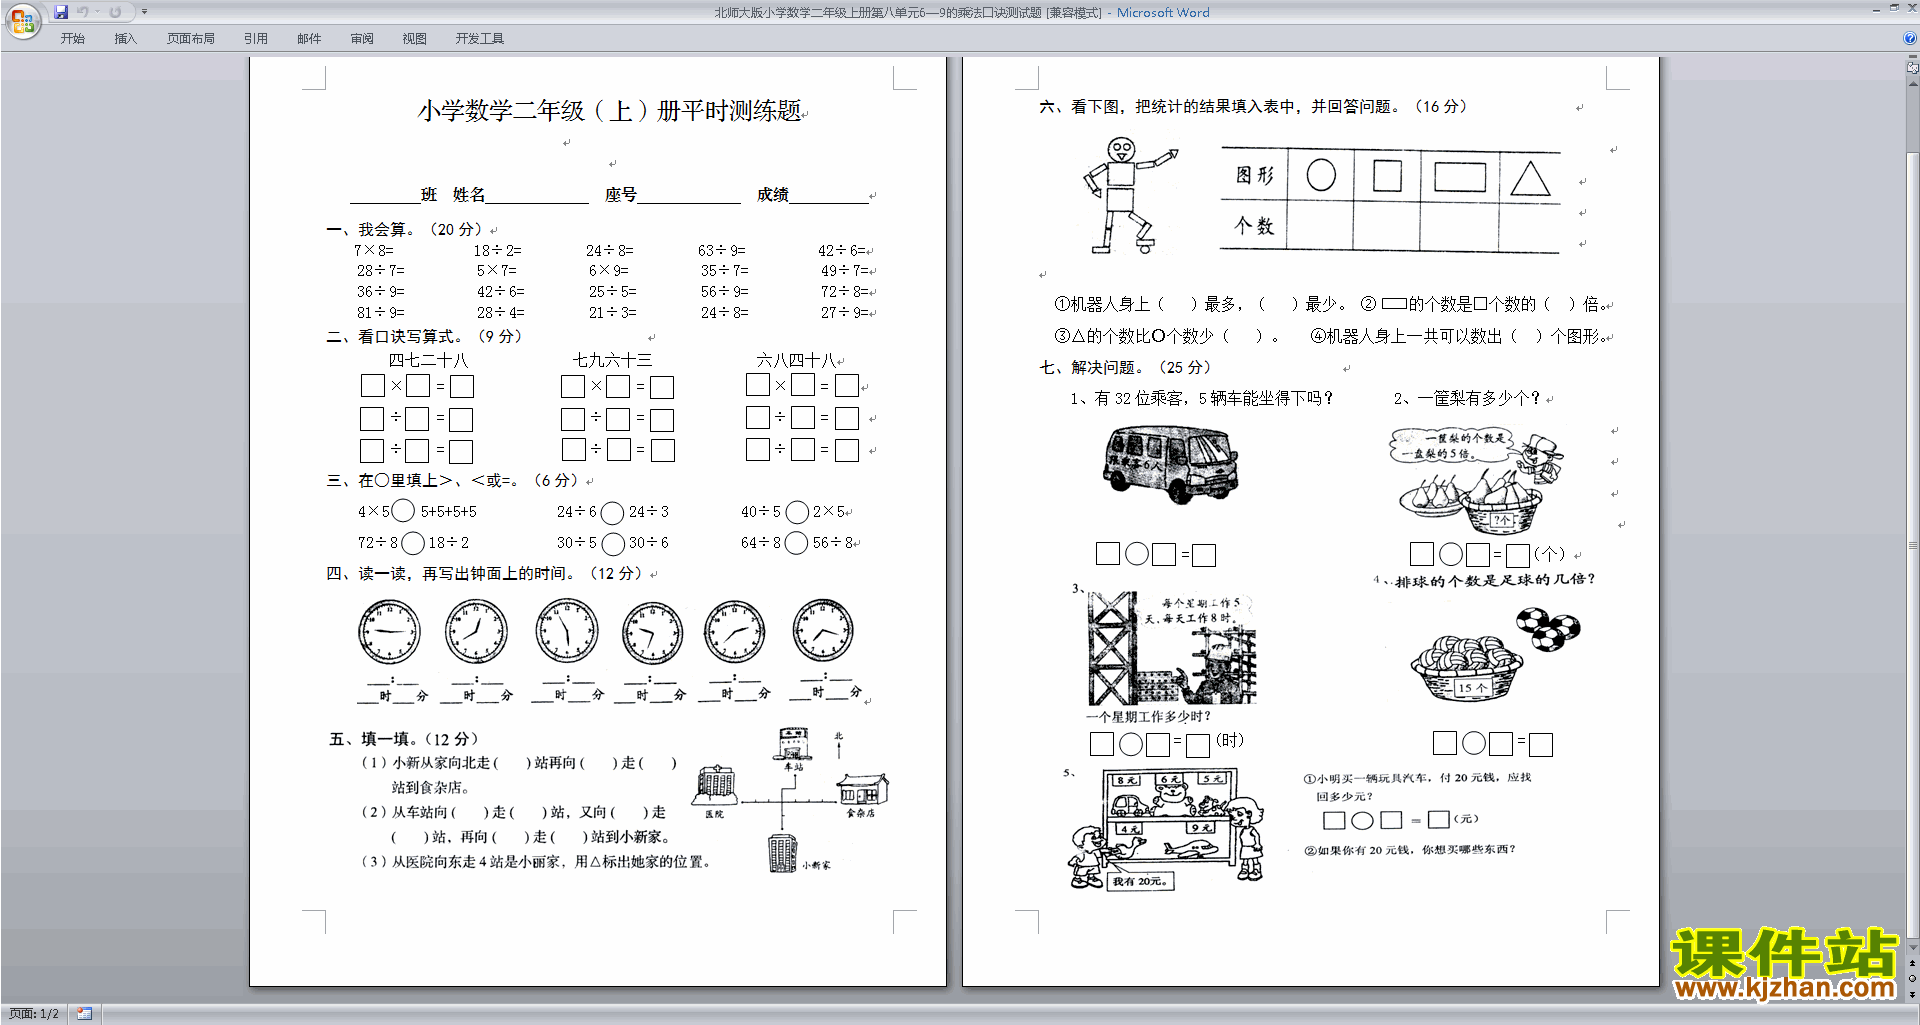Click the macro recording icon in status bar
This screenshot has height=1025, width=1920.
(84, 1014)
